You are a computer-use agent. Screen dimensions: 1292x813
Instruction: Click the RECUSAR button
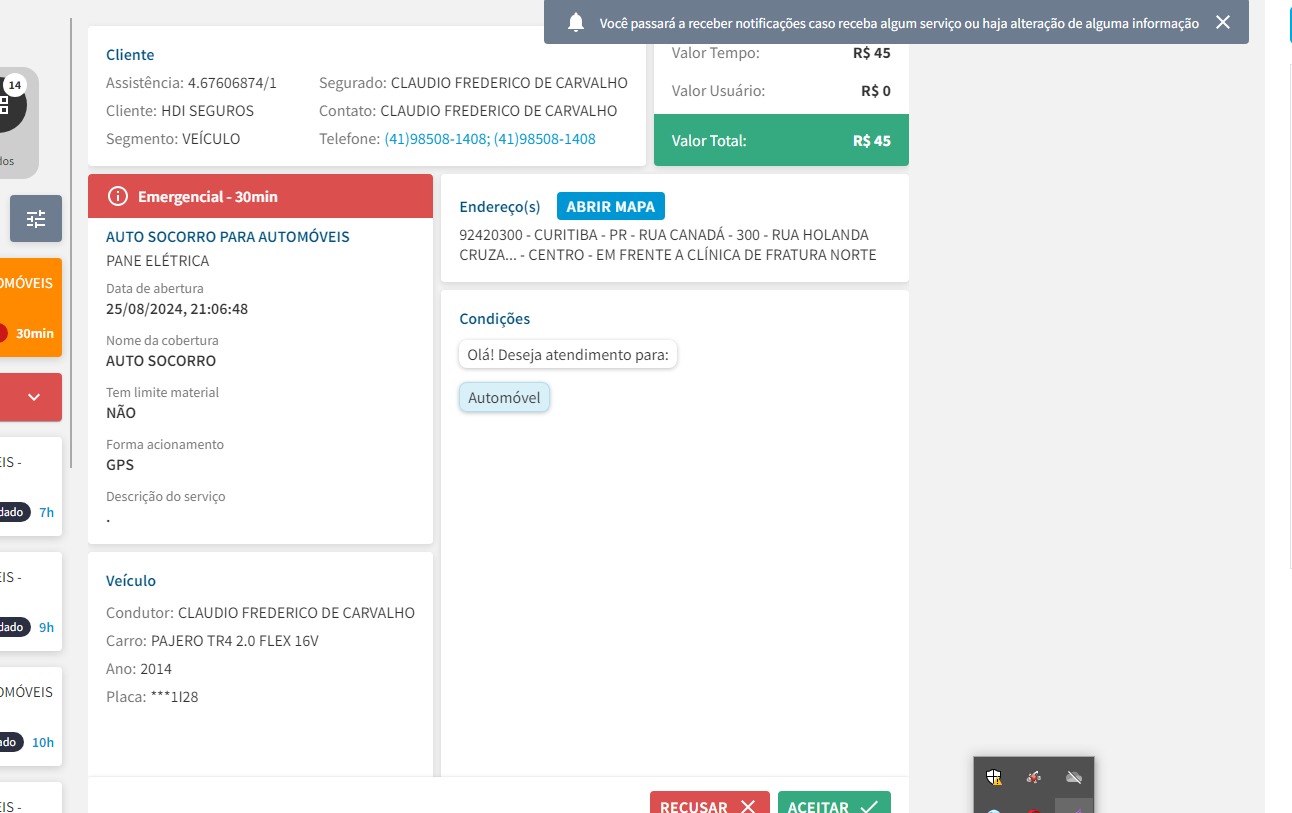point(709,805)
